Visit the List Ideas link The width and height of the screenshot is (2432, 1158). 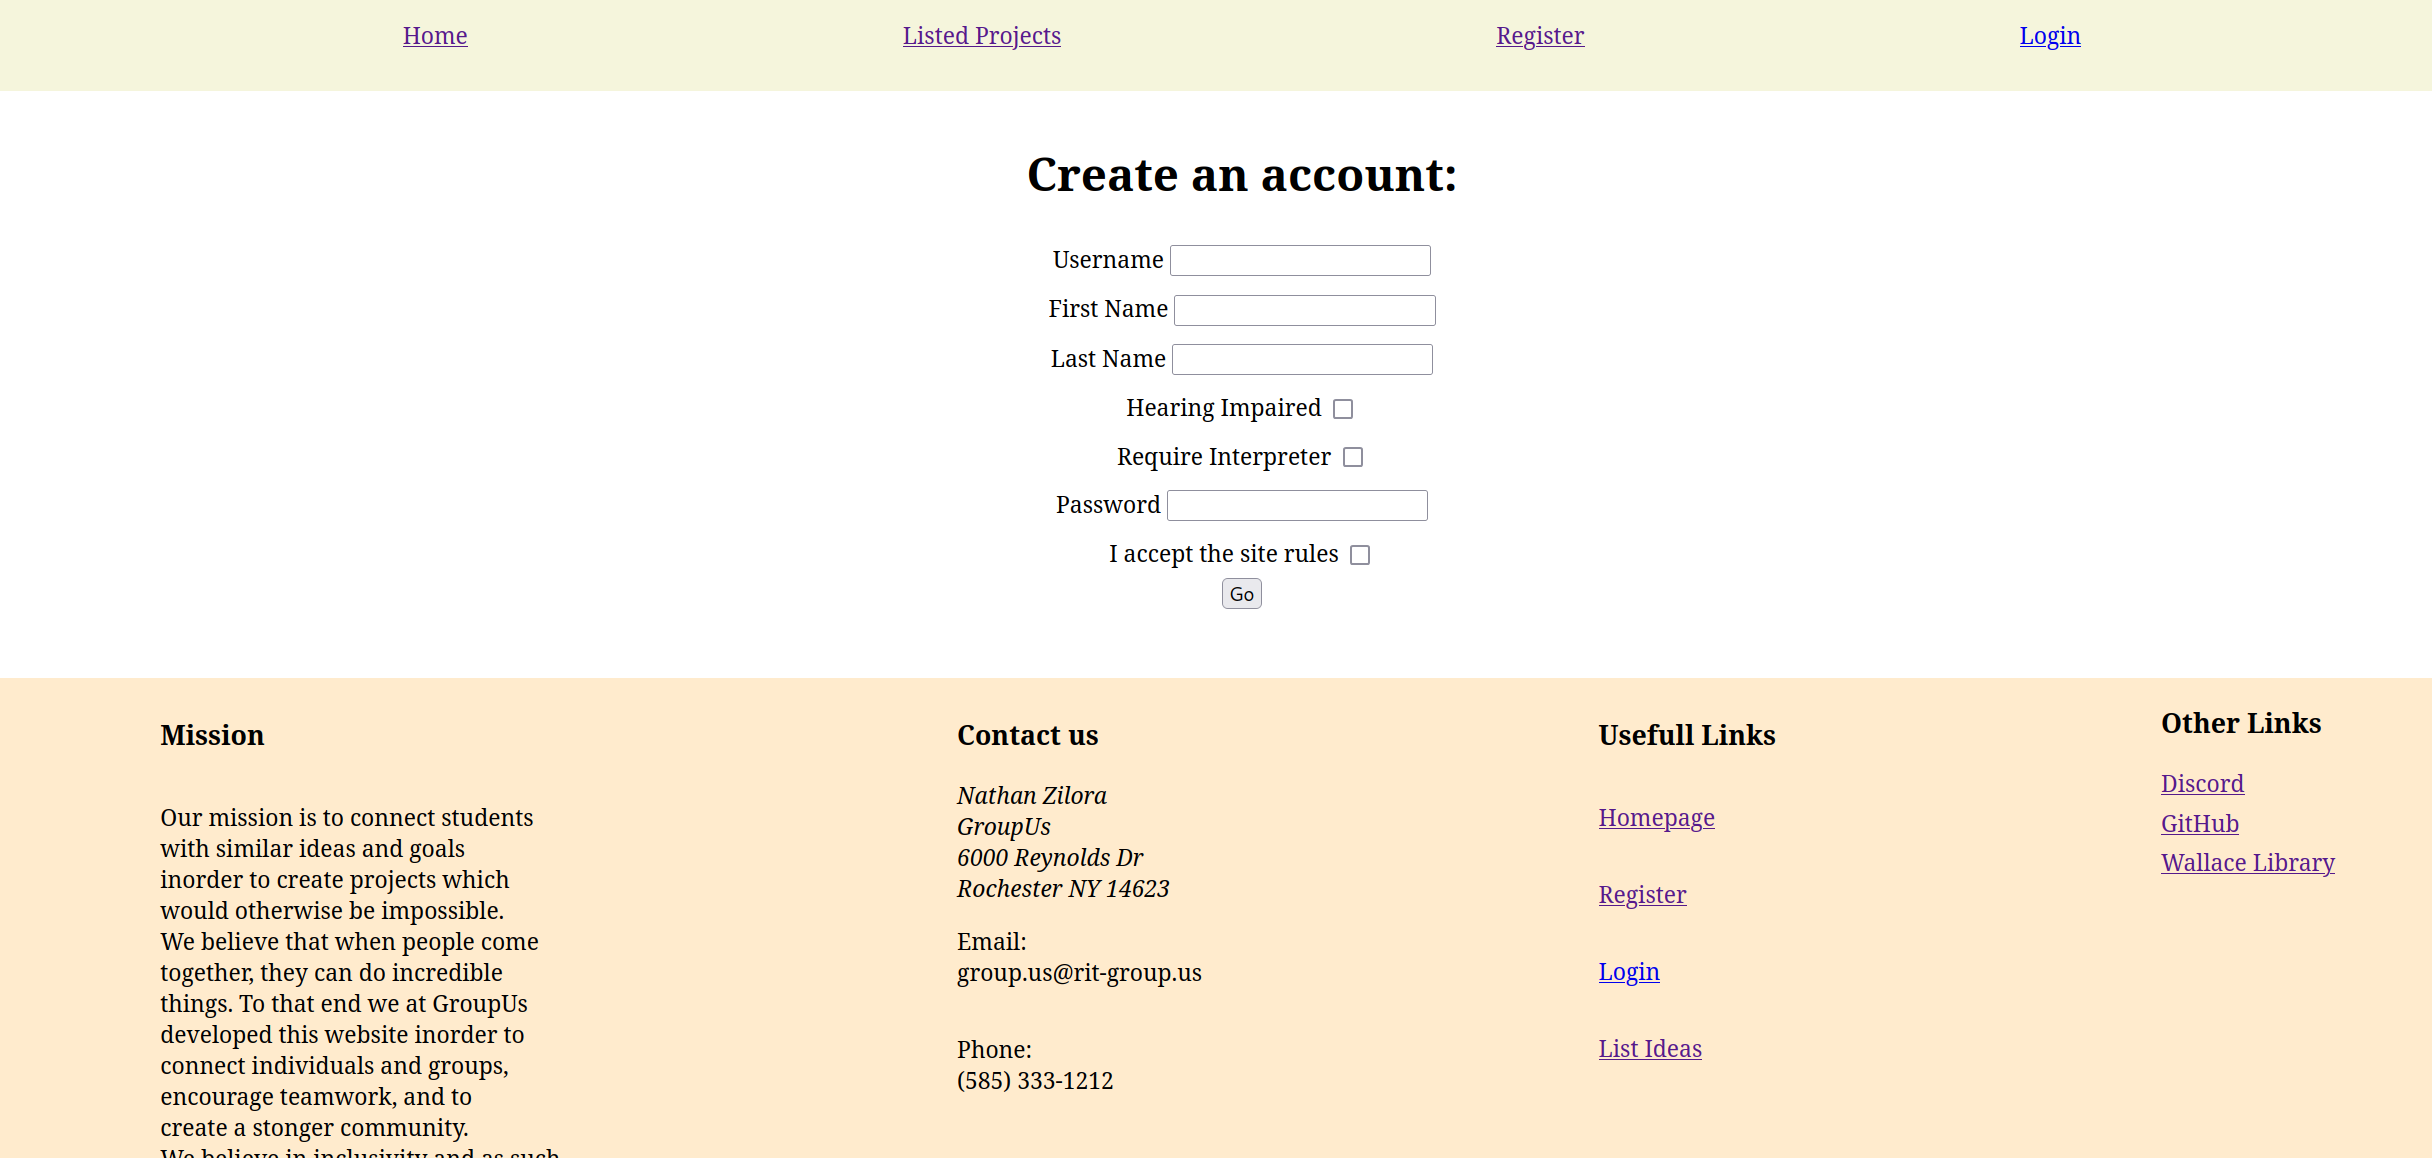1650,1049
